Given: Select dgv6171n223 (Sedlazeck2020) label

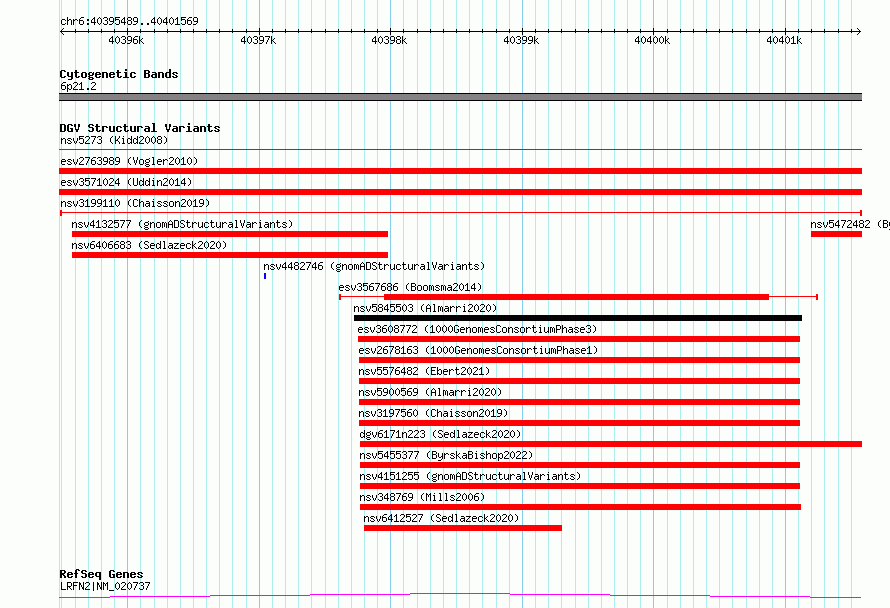Looking at the screenshot, I should tap(440, 434).
